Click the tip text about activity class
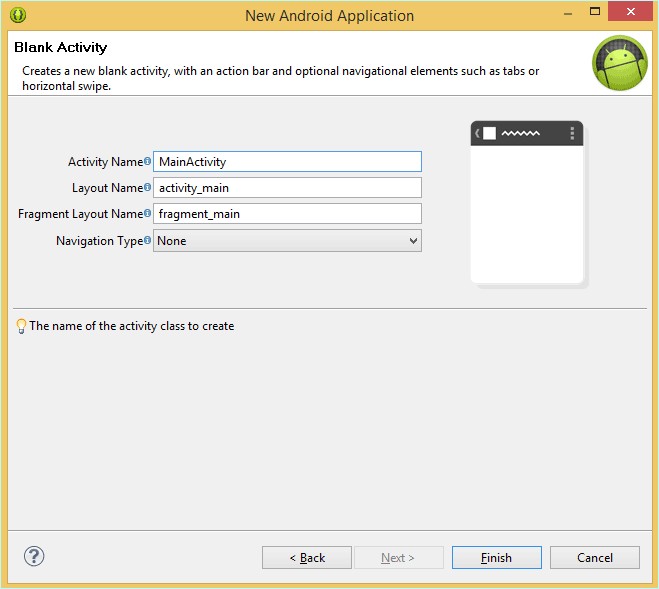Viewport: 659px width, 589px height. tap(132, 326)
